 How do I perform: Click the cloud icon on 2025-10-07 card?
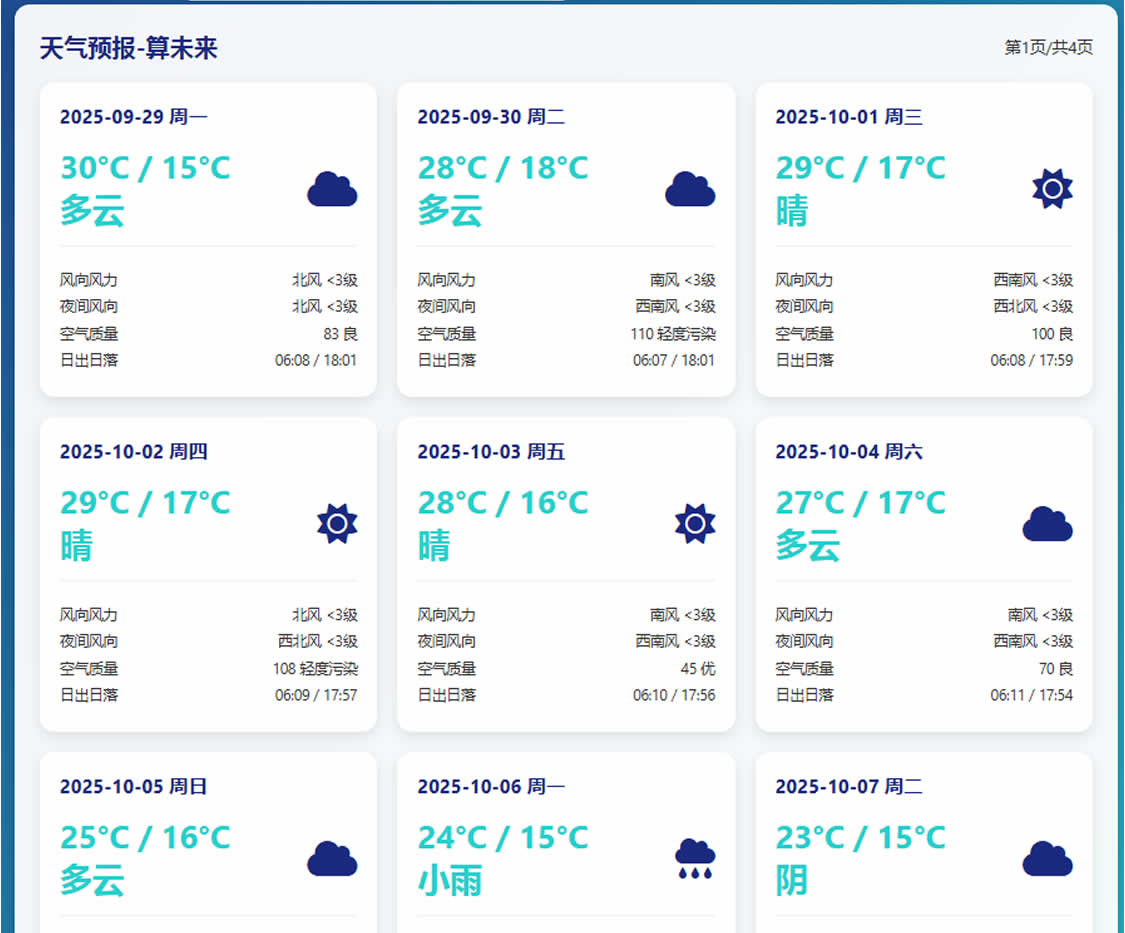pos(1047,859)
